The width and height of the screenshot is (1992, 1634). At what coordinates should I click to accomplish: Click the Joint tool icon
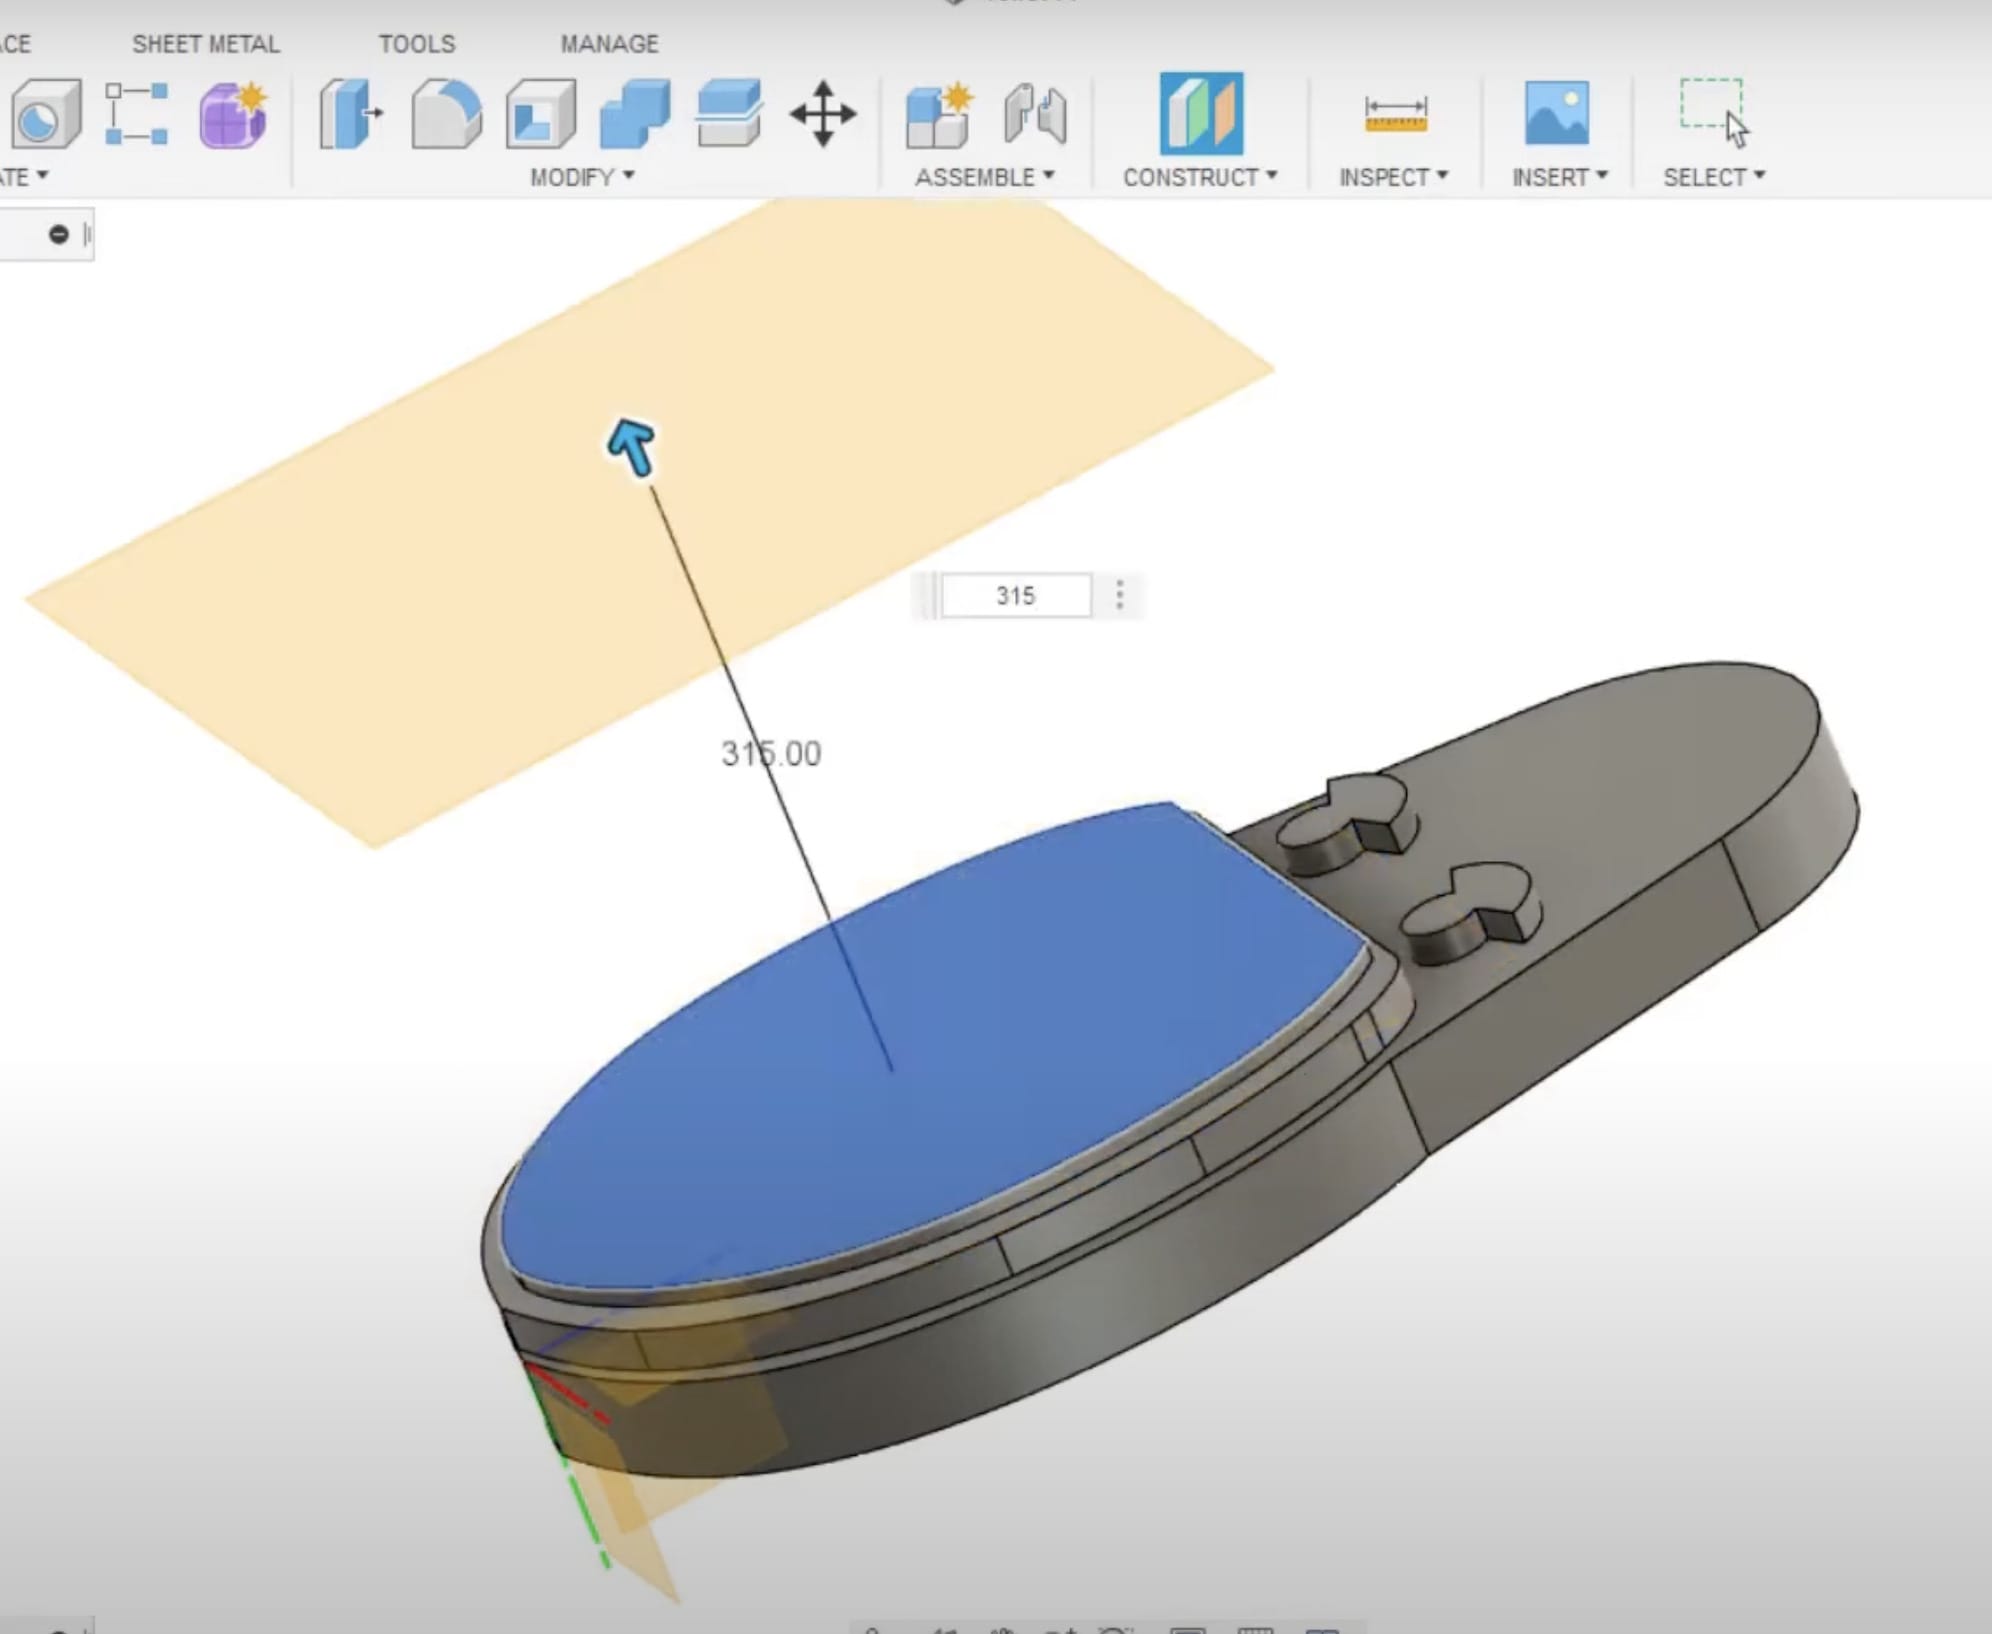pyautogui.click(x=1034, y=114)
